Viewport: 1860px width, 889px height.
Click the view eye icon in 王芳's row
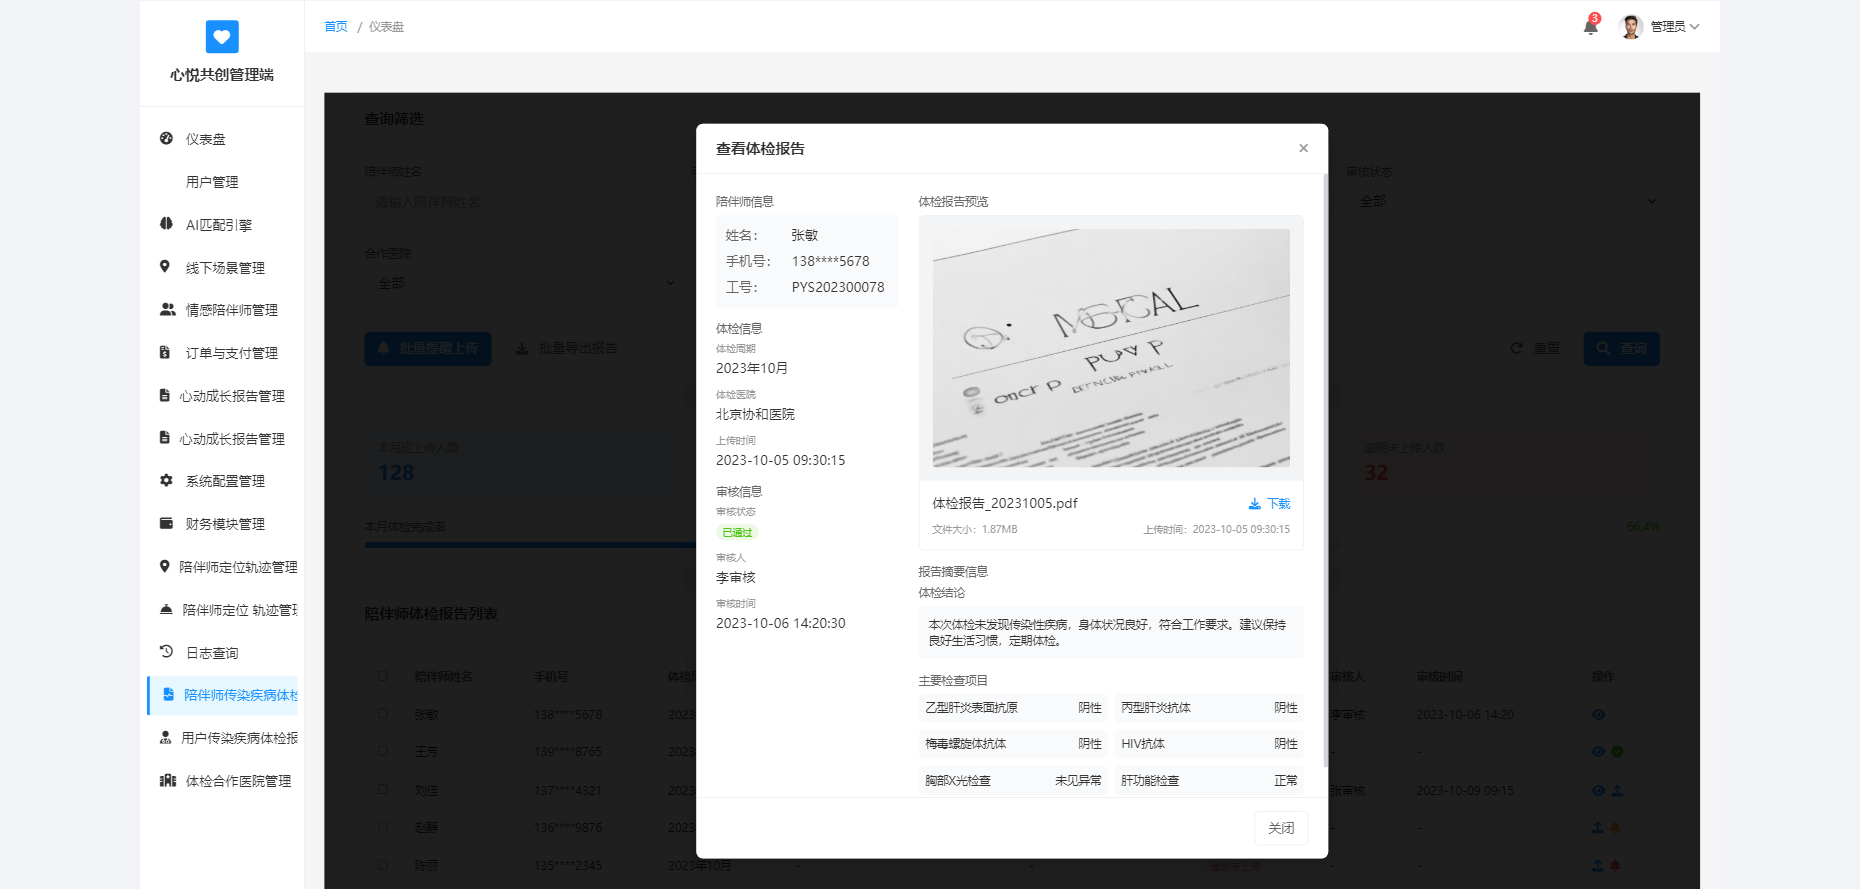tap(1598, 751)
